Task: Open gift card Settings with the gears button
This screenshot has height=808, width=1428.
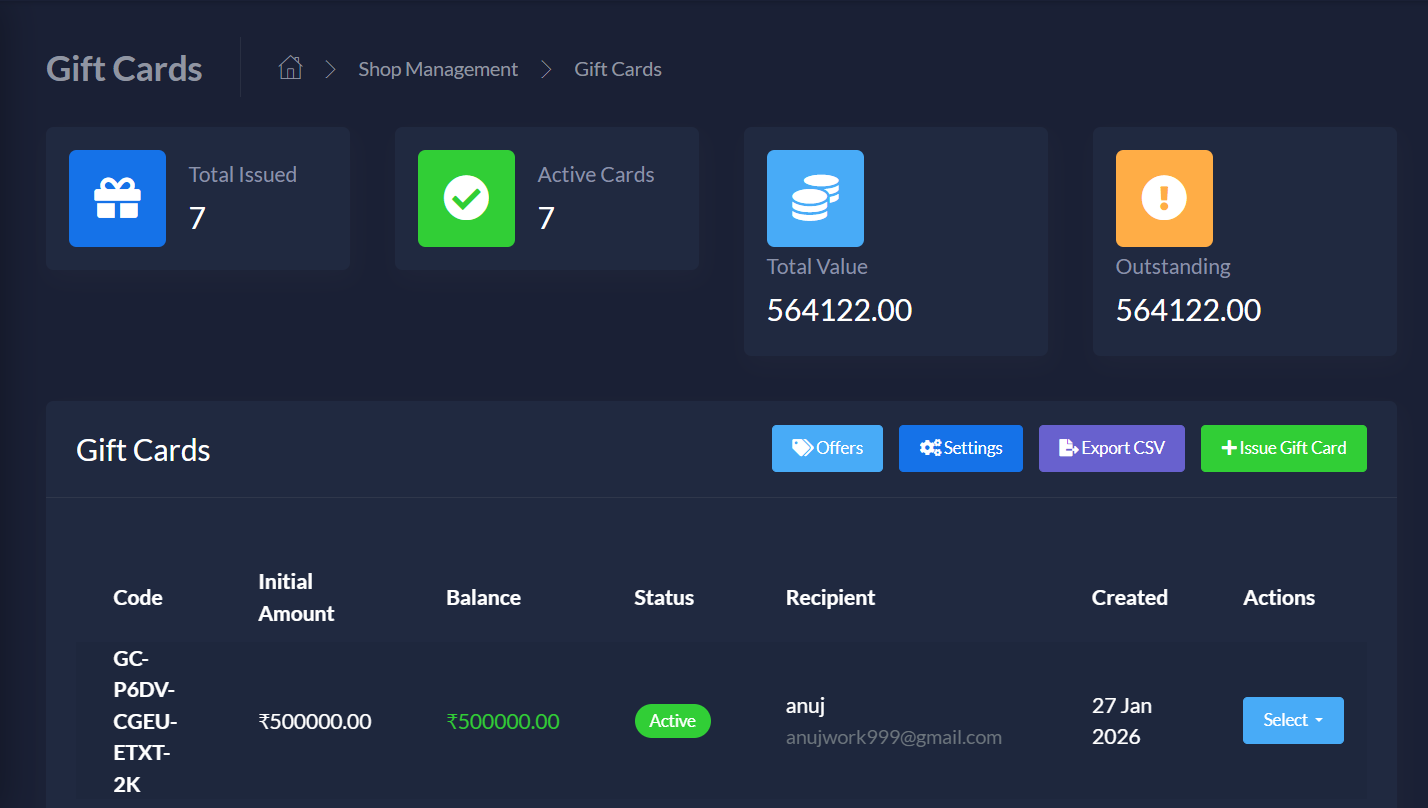Action: (960, 448)
